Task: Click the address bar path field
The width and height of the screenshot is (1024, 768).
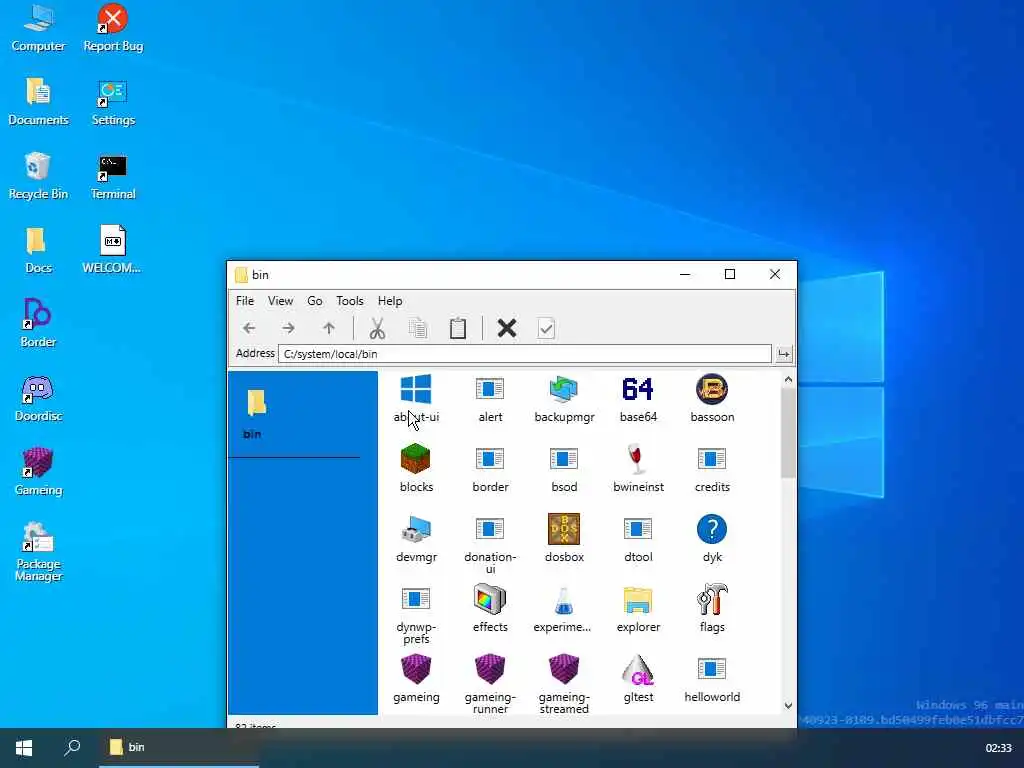Action: click(x=524, y=354)
